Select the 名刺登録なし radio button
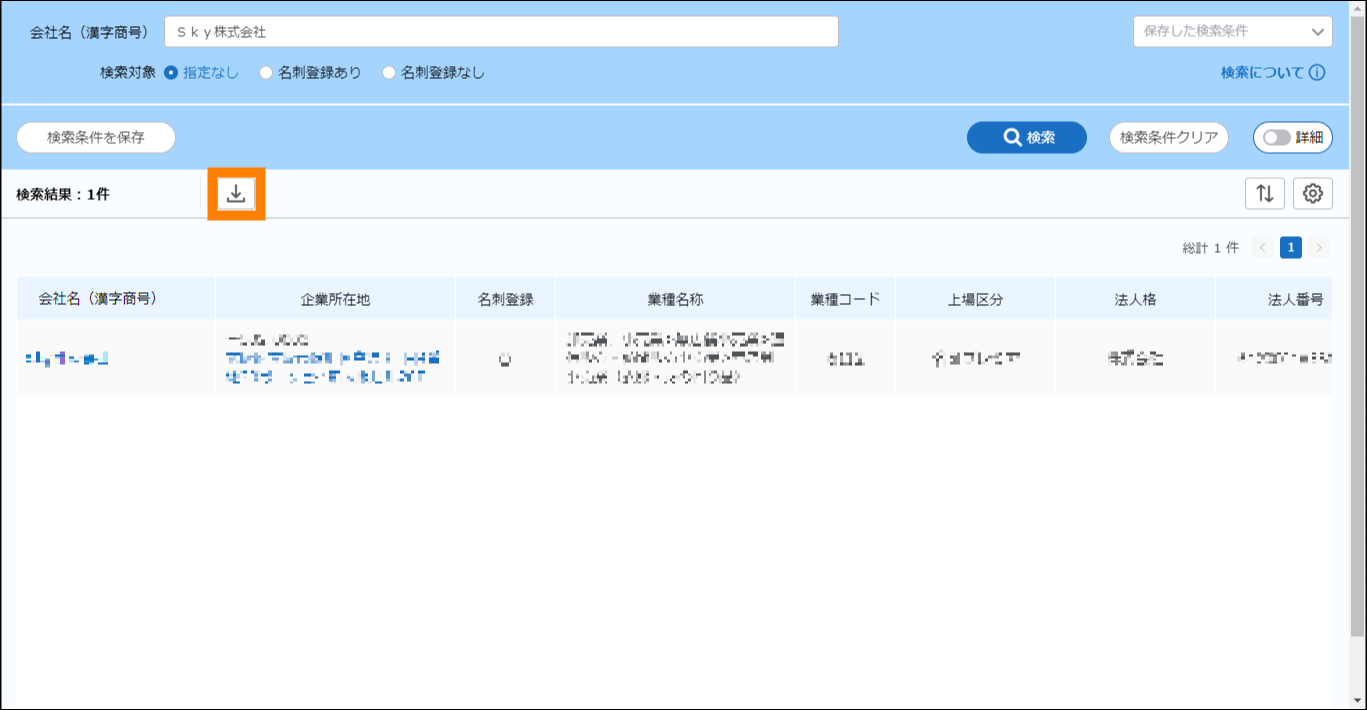1367x710 pixels. coord(389,73)
